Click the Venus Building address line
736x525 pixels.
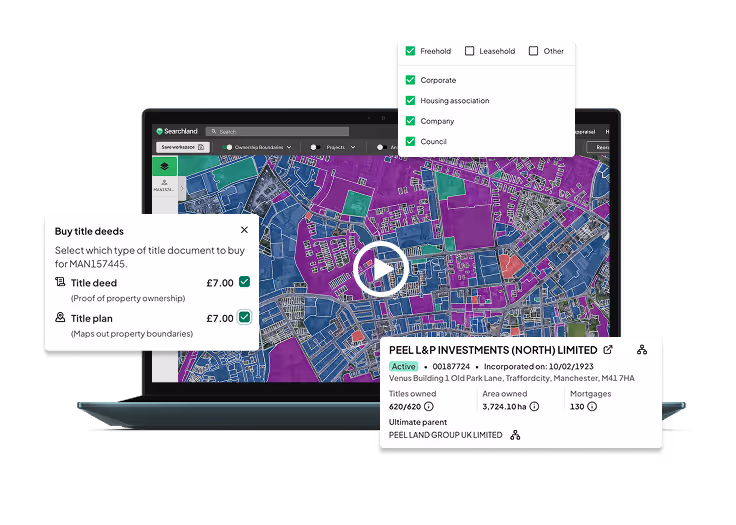512,378
